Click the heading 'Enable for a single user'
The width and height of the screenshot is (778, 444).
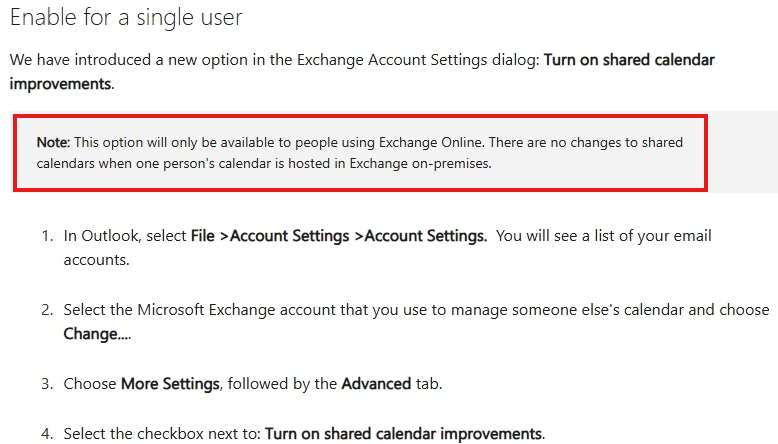click(x=126, y=17)
